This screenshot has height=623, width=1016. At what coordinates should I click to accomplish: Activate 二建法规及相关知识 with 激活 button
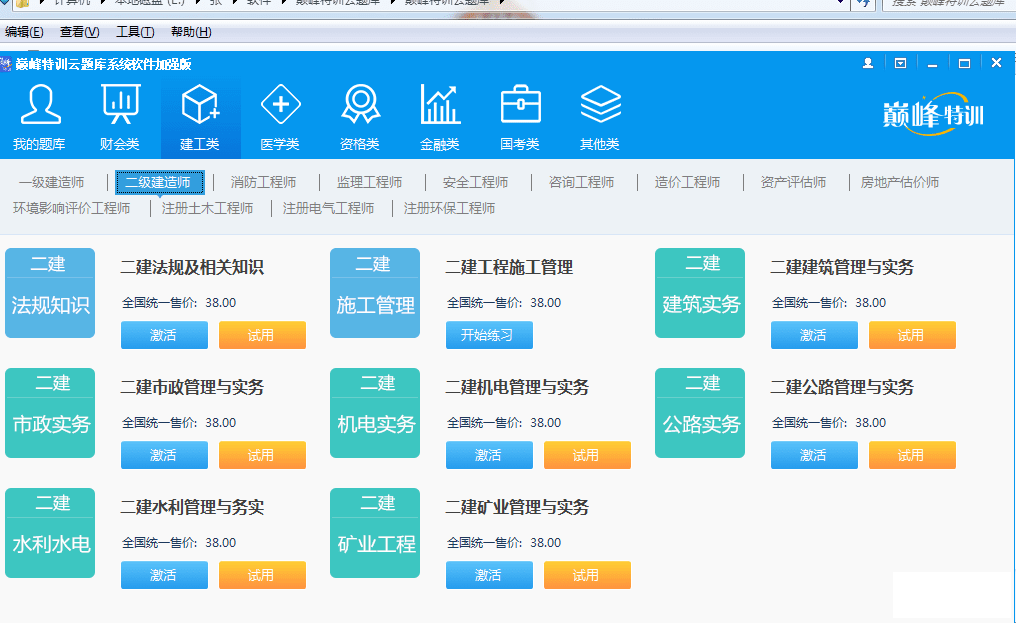coord(164,335)
